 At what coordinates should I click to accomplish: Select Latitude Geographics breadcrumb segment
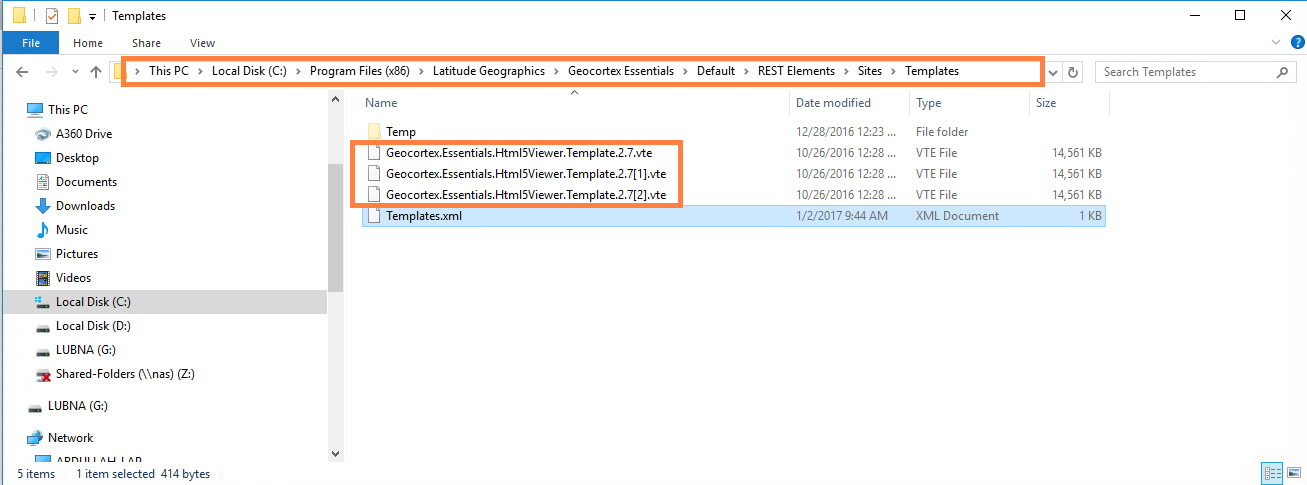point(489,71)
